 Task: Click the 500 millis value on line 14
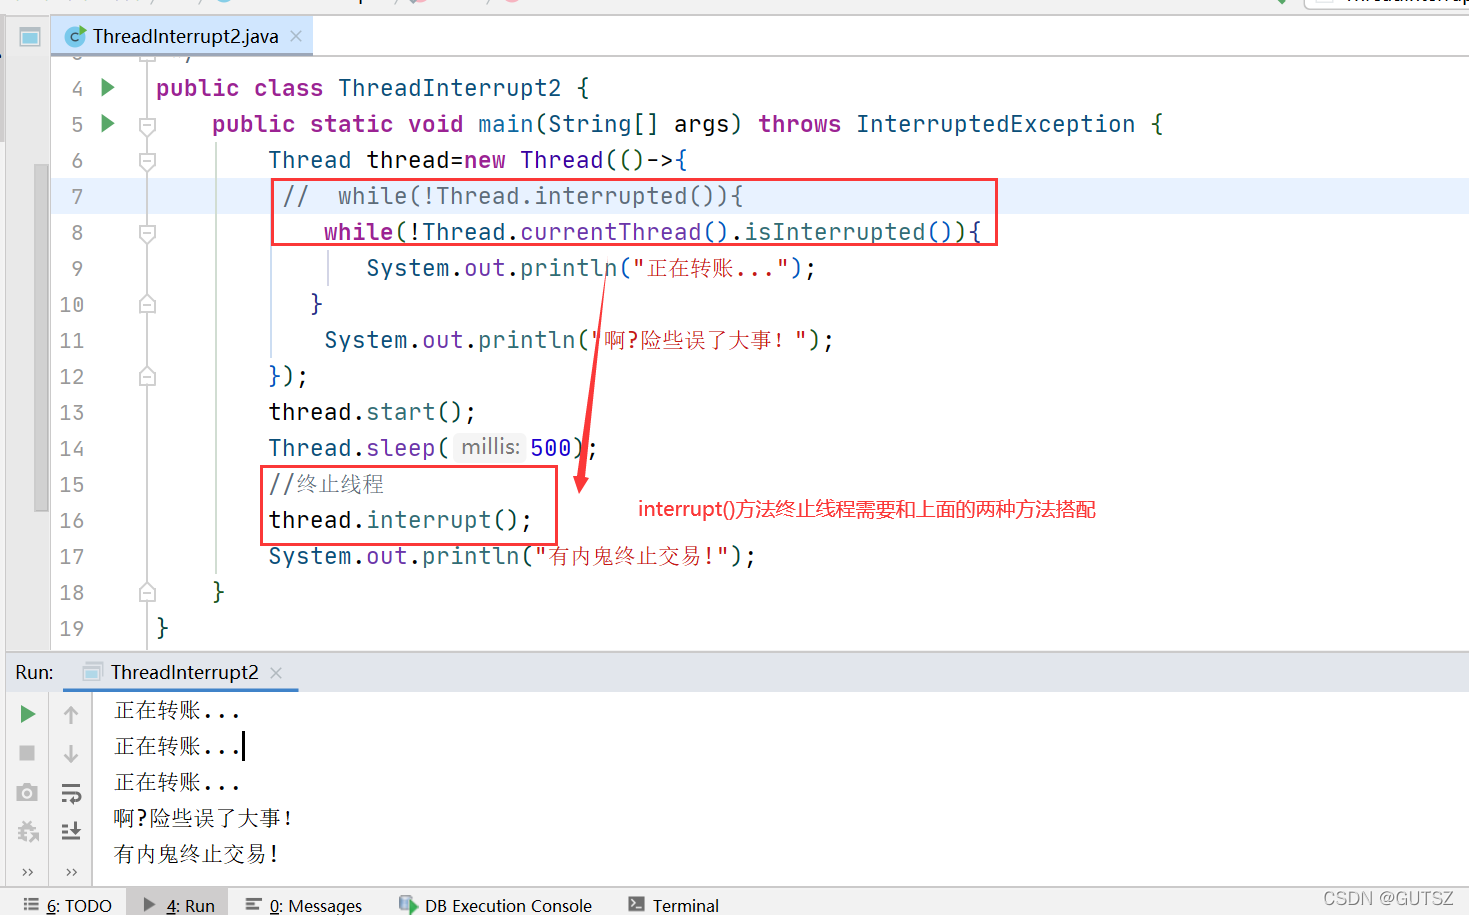tap(550, 448)
